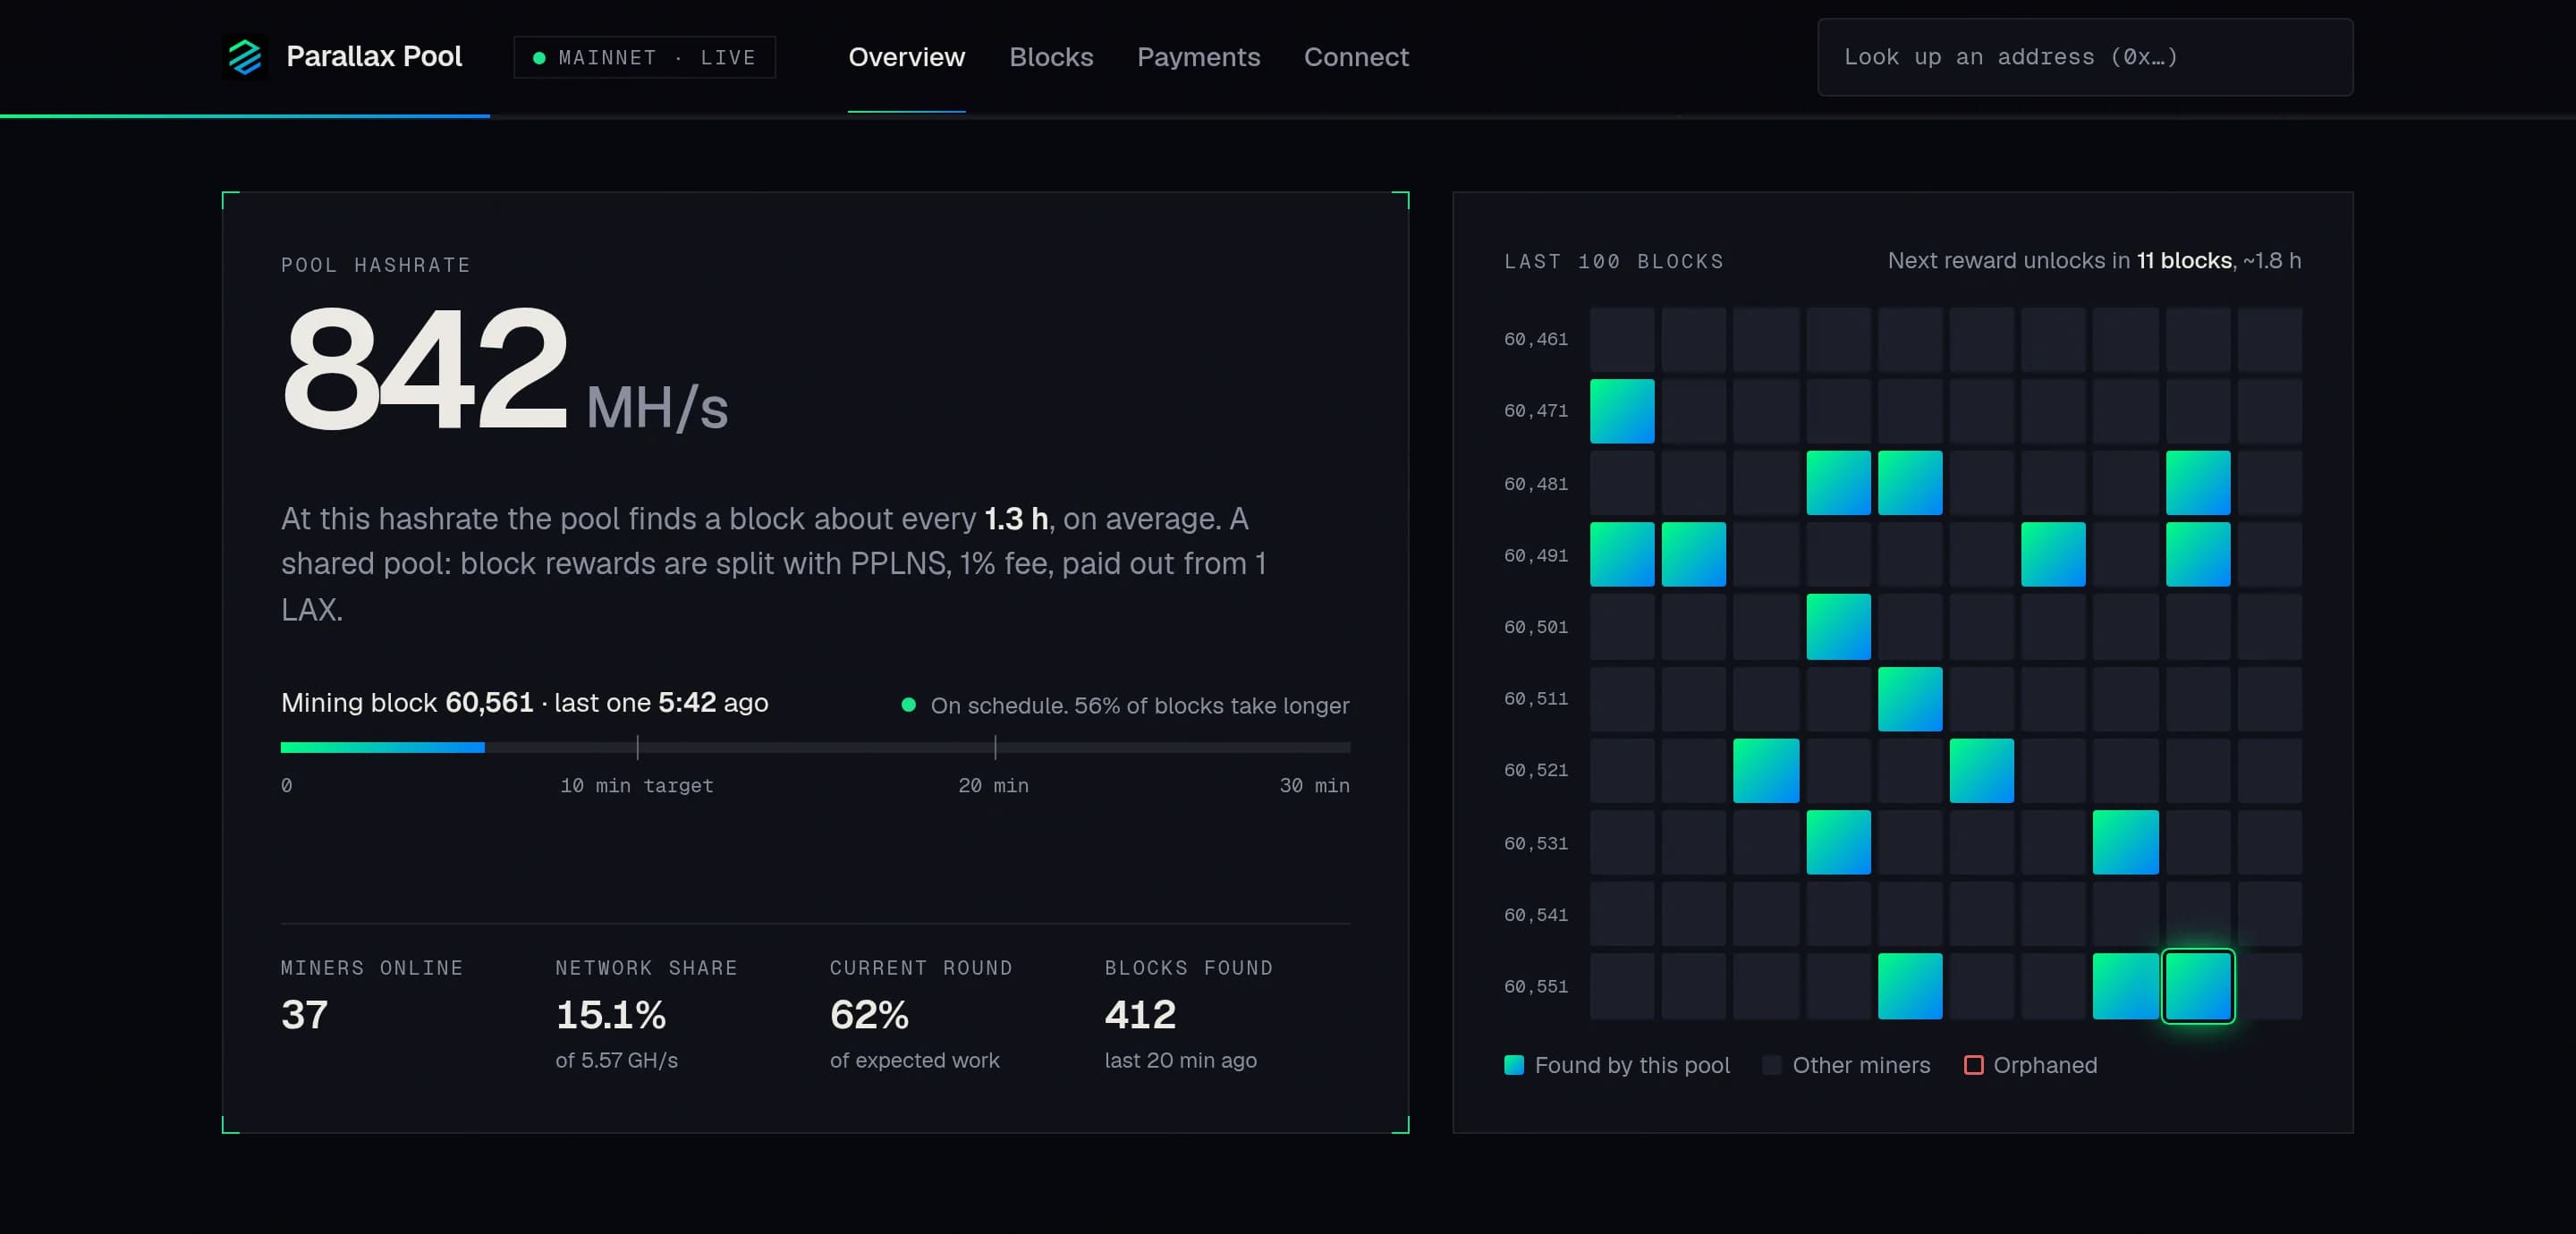
Task: Open the Overview tab
Action: coord(906,57)
